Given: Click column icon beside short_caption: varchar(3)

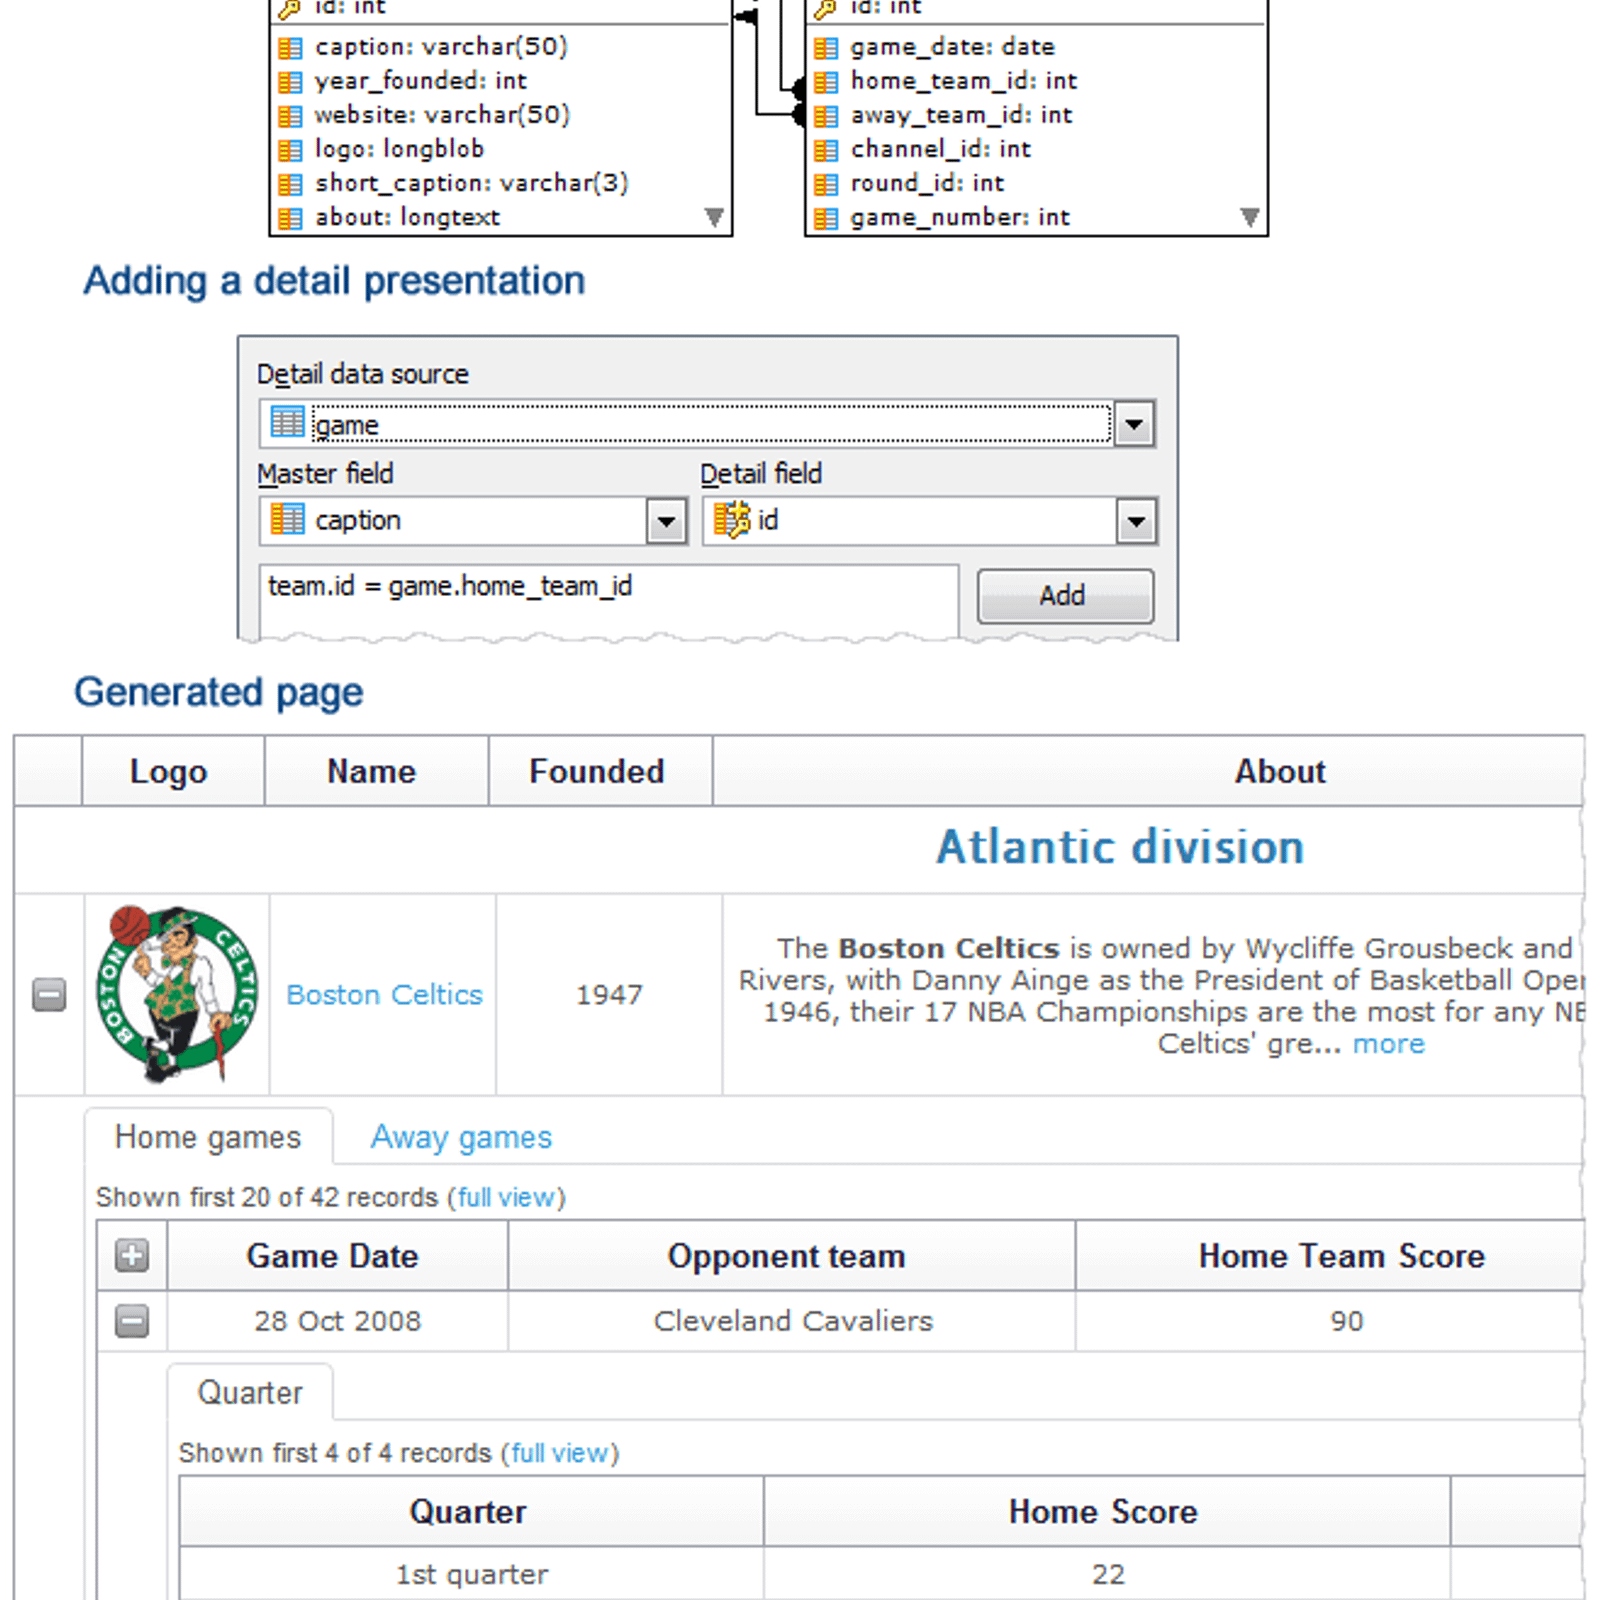Looking at the screenshot, I should [x=289, y=184].
